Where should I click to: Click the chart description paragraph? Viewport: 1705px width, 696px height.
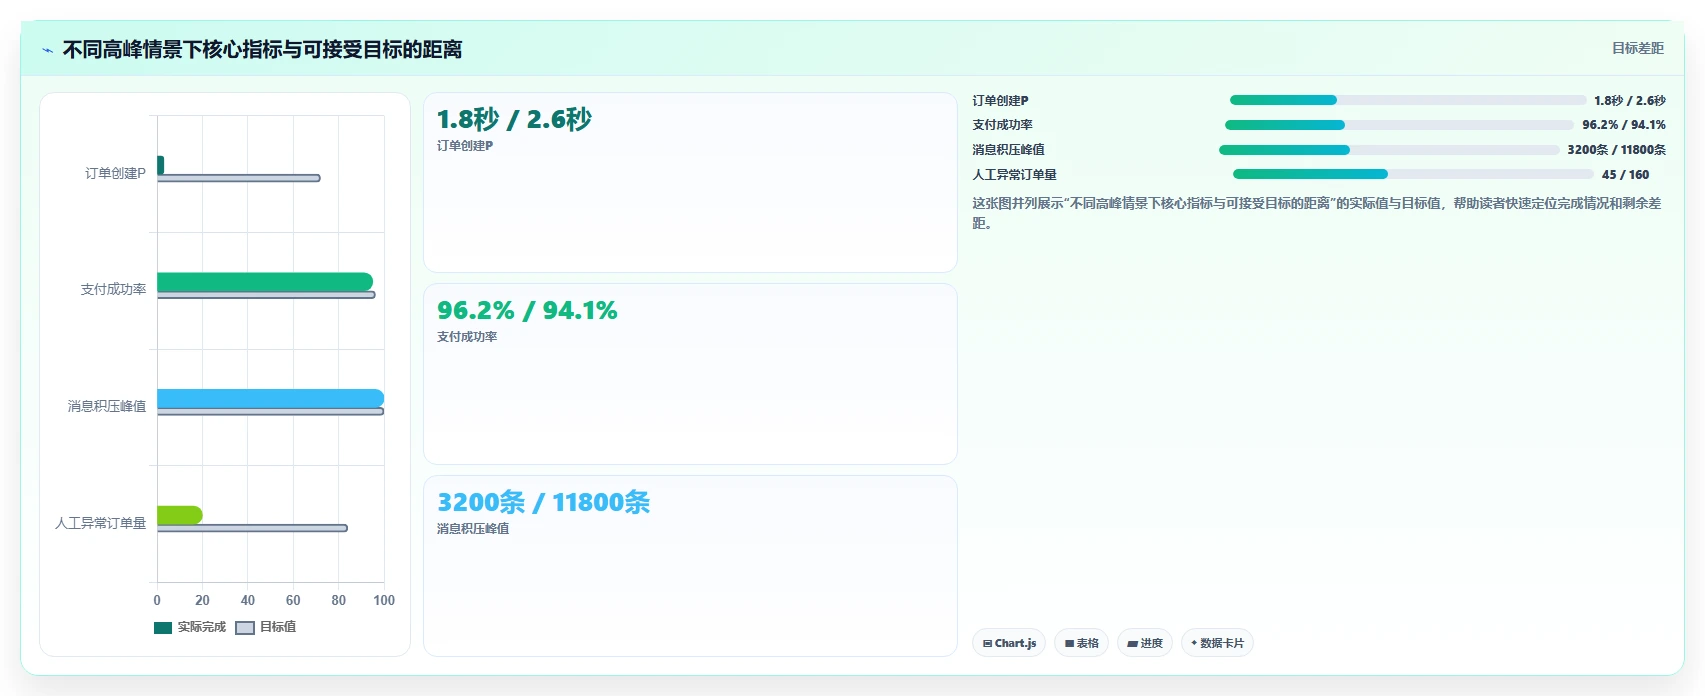1317,213
